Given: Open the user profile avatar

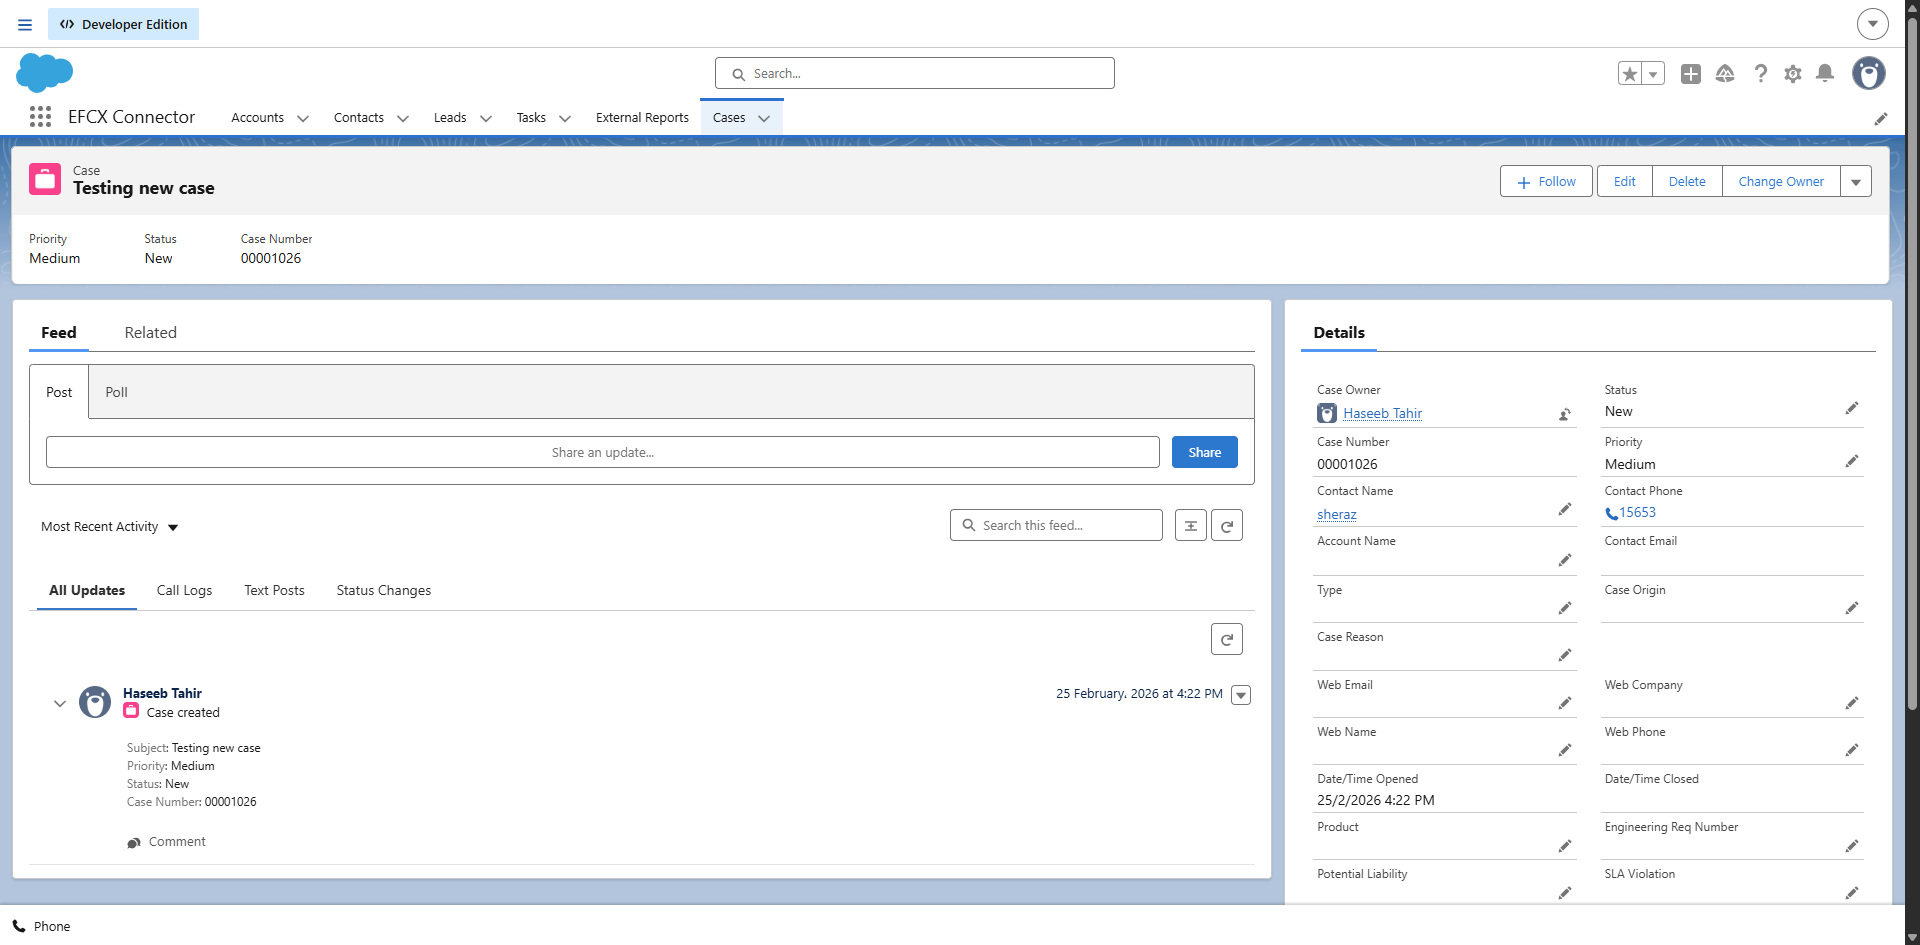Looking at the screenshot, I should (x=1869, y=73).
